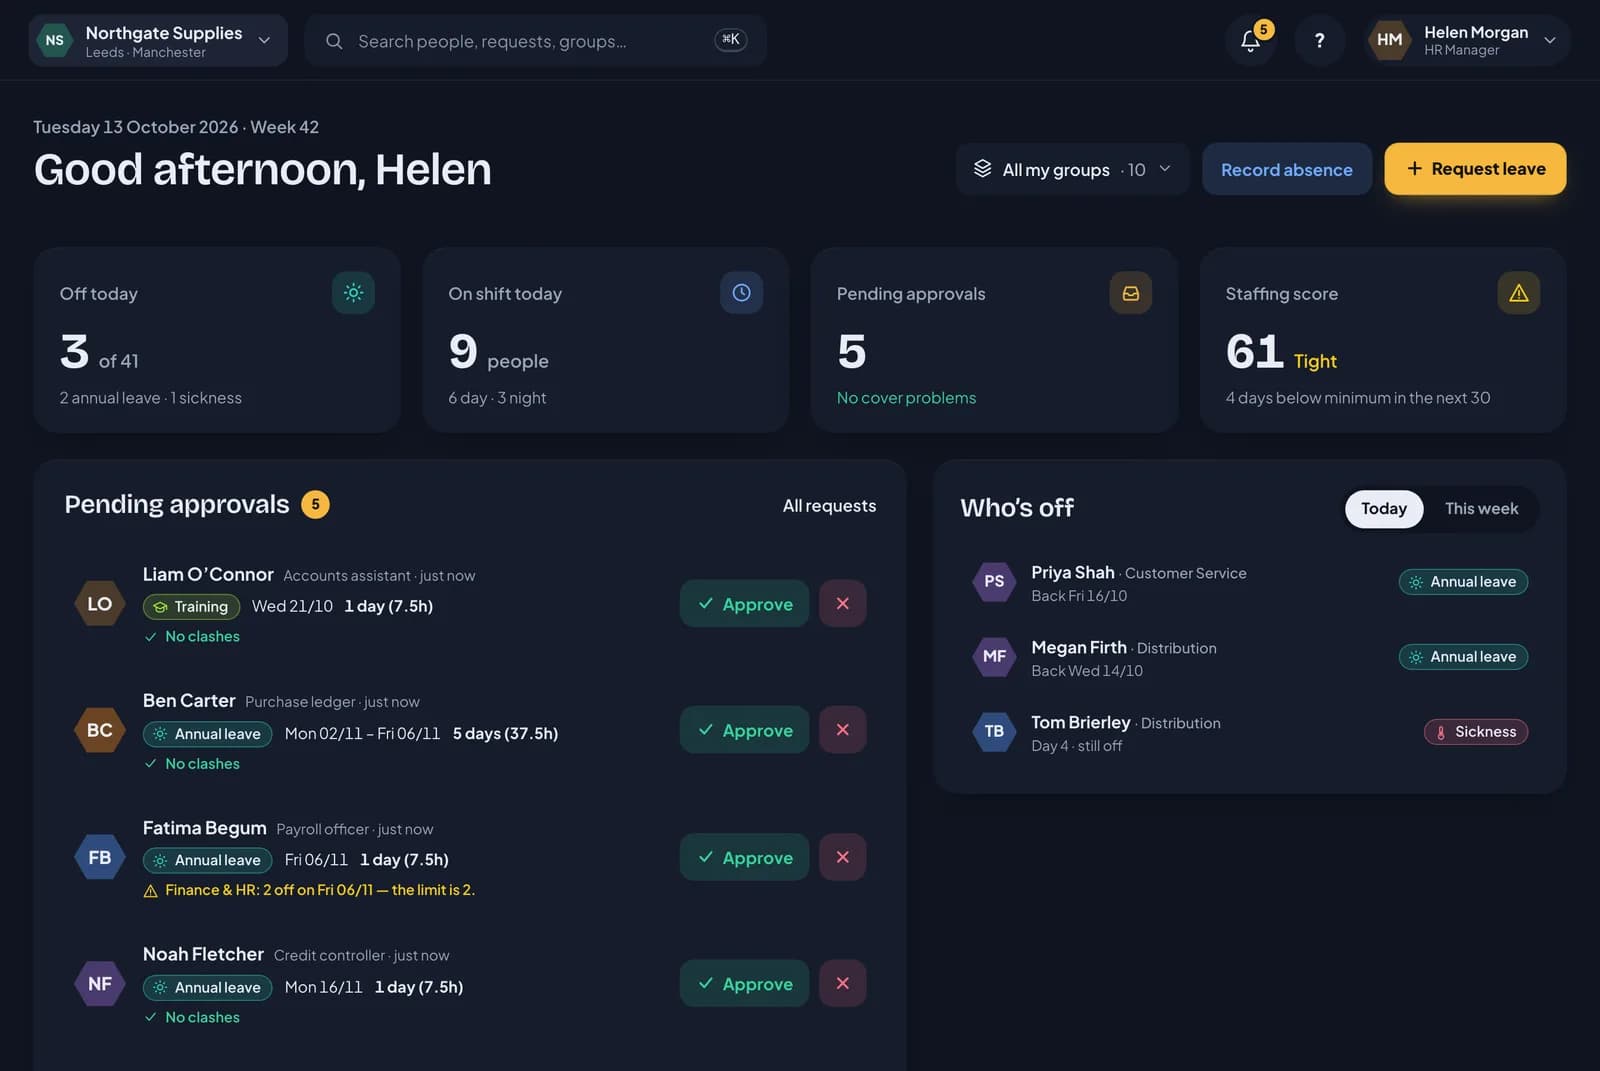This screenshot has width=1600, height=1071.
Task: Click the LO avatar for Liam O'Connor
Action: (x=99, y=604)
